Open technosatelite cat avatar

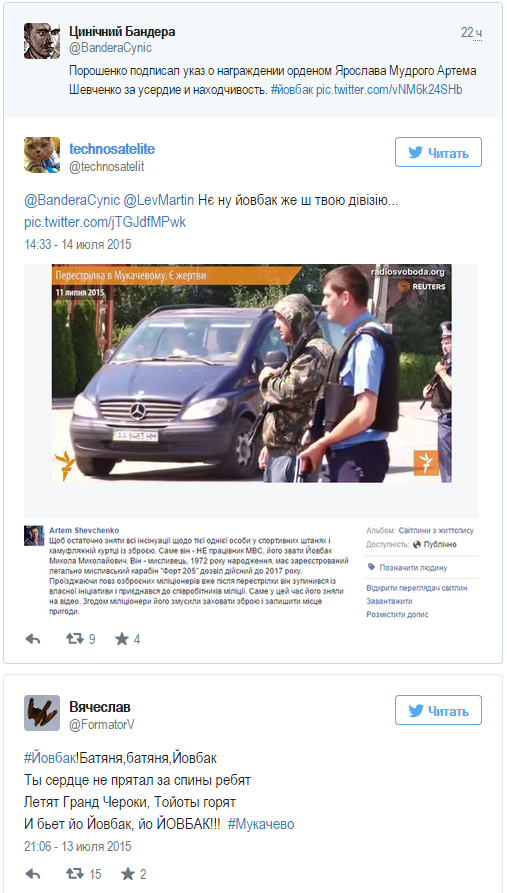42,155
